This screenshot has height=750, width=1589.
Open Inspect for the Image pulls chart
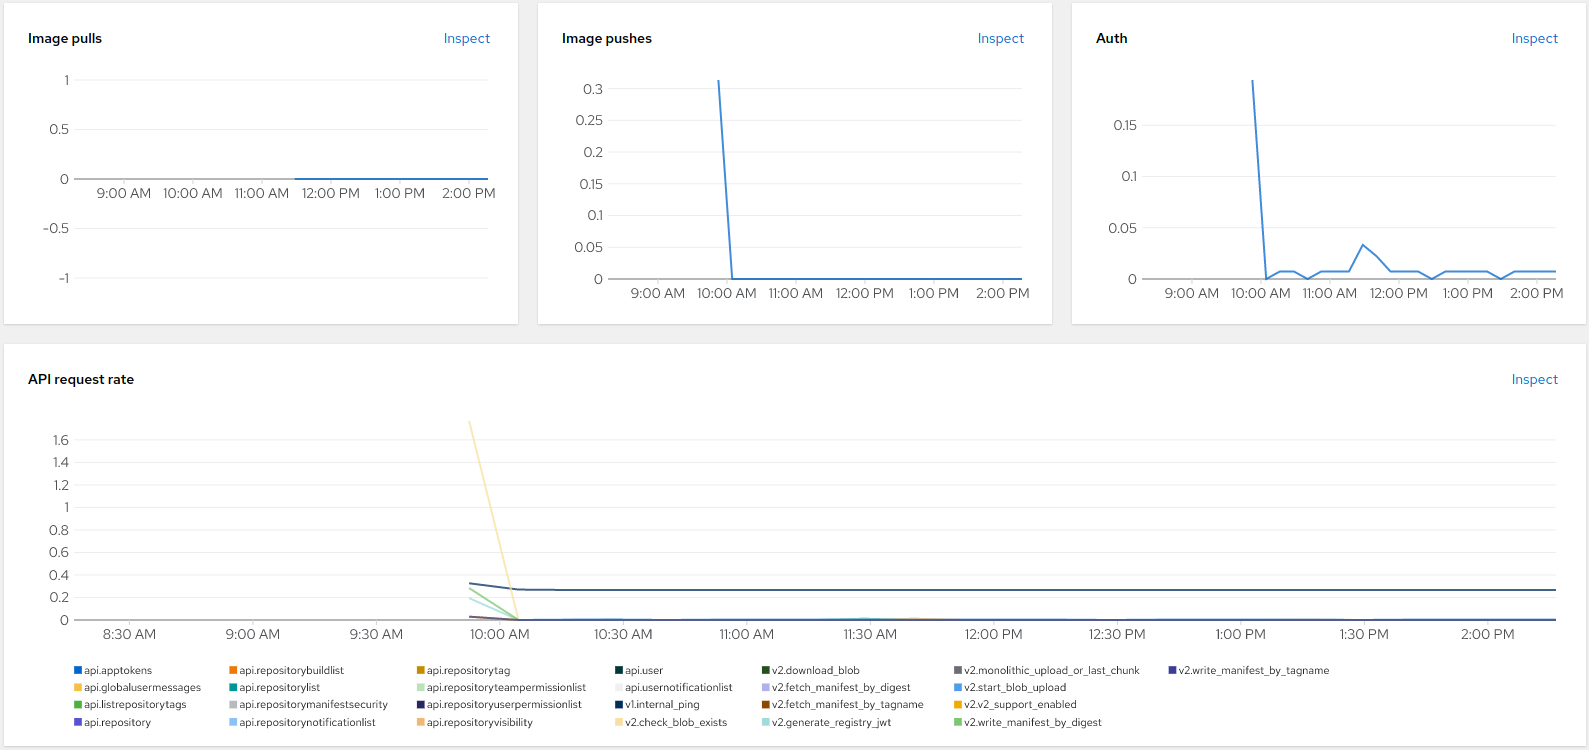click(x=466, y=38)
